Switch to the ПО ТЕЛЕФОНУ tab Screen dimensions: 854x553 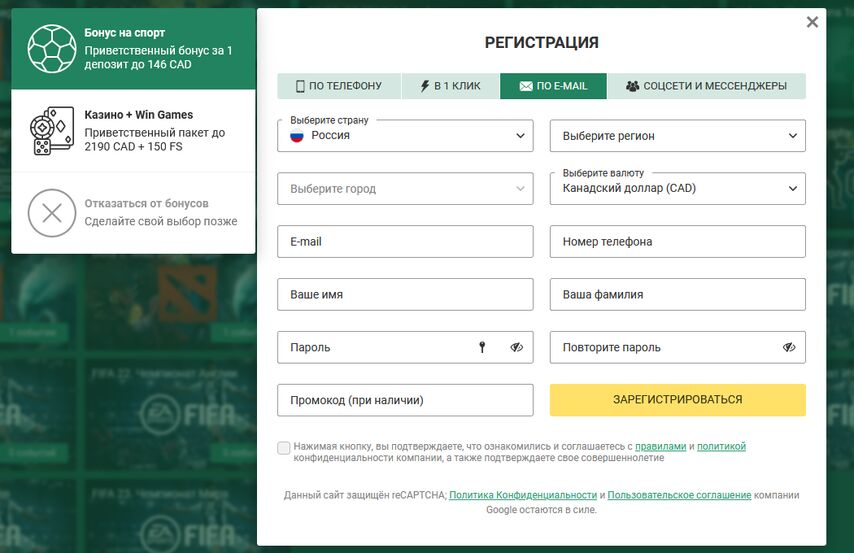pyautogui.click(x=339, y=86)
